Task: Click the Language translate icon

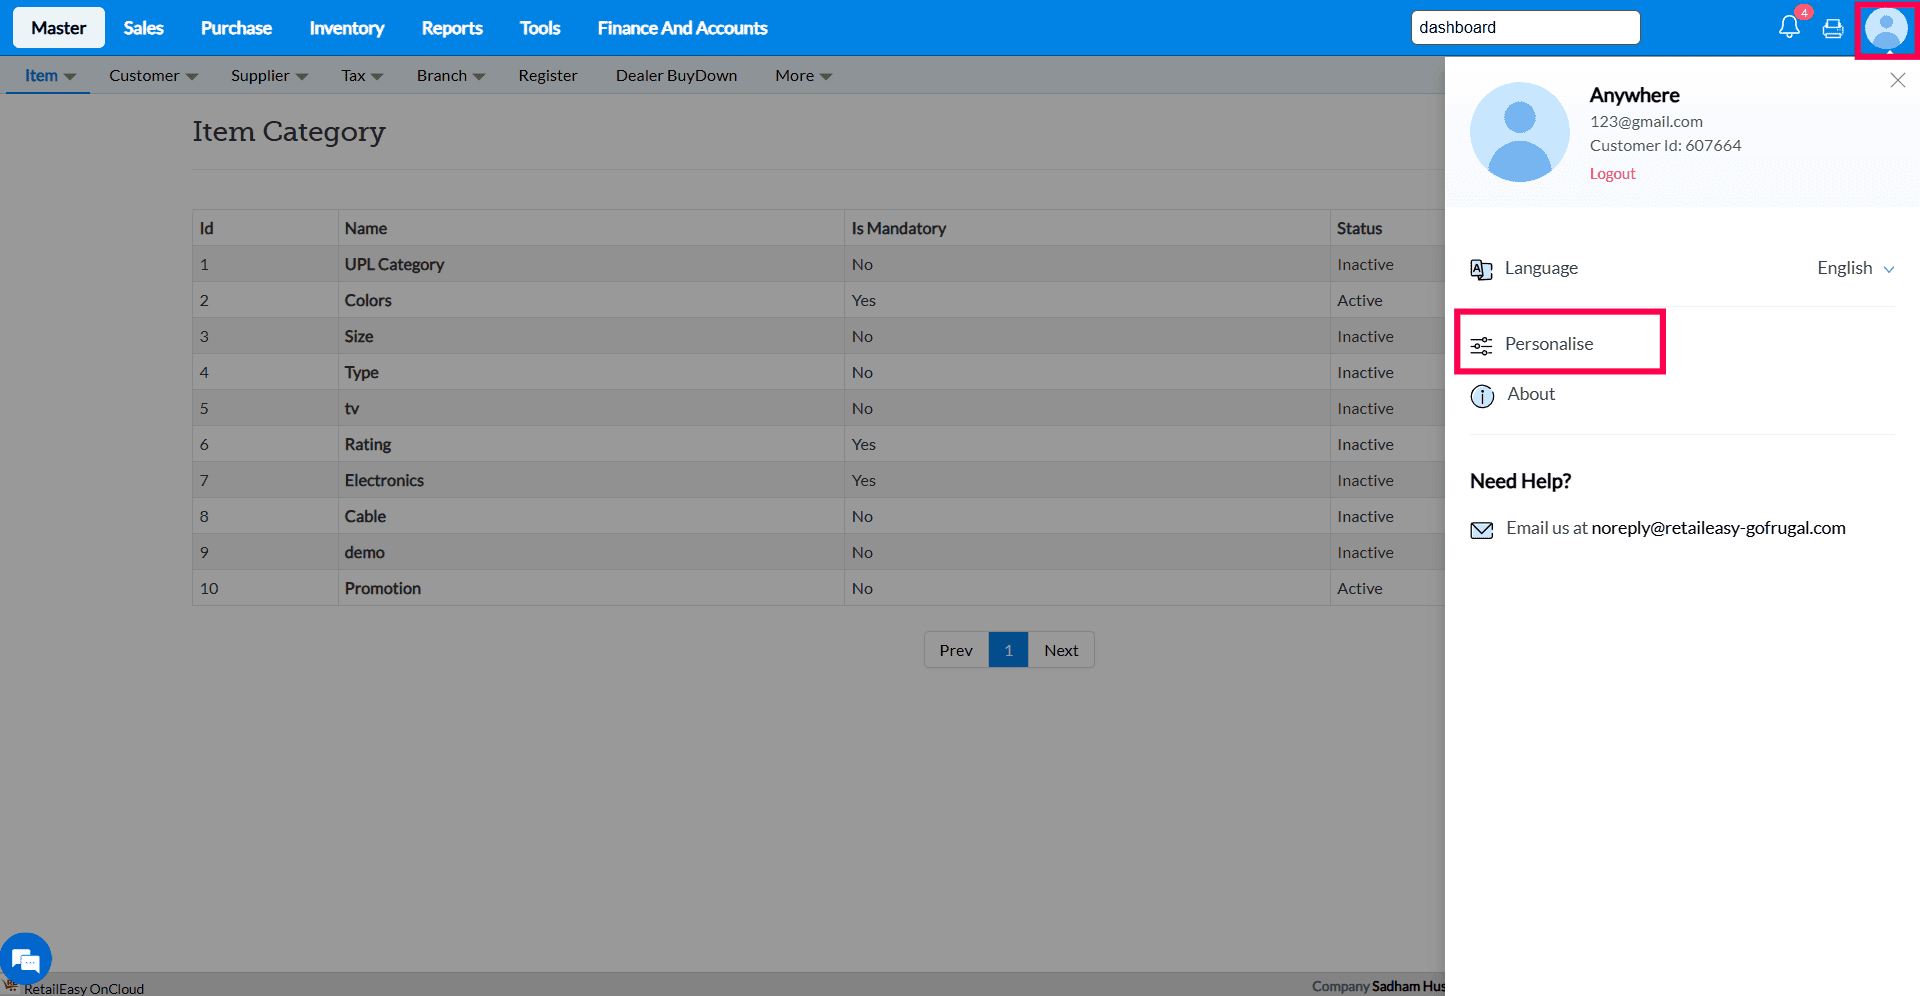Action: 1481,269
